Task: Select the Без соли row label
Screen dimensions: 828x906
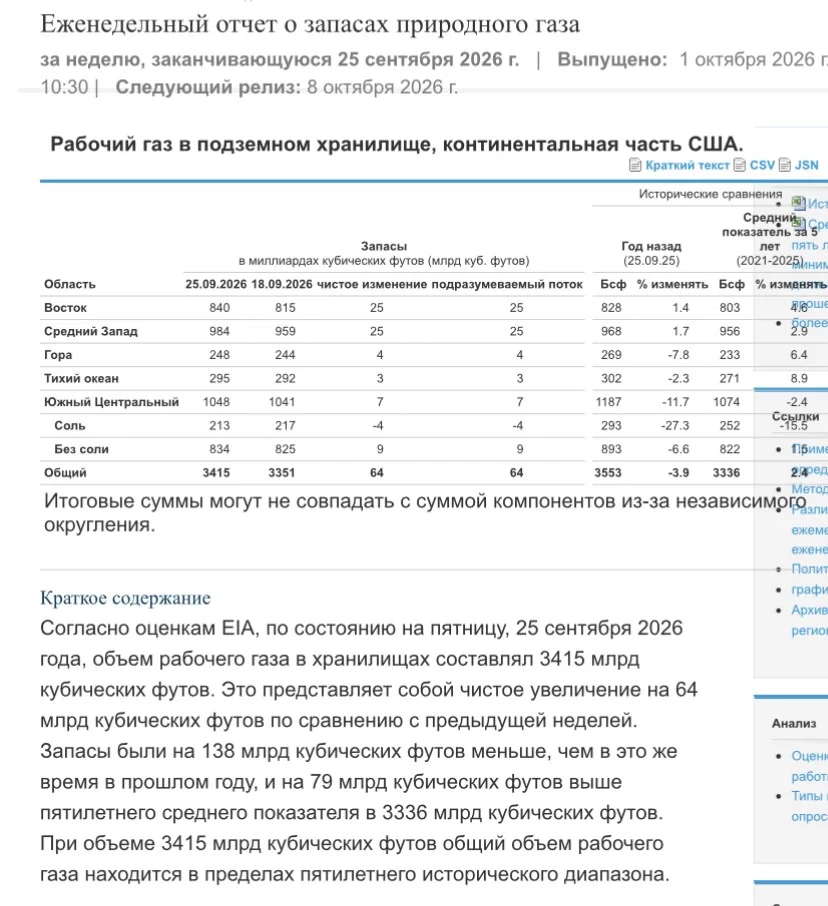Action: 81,449
